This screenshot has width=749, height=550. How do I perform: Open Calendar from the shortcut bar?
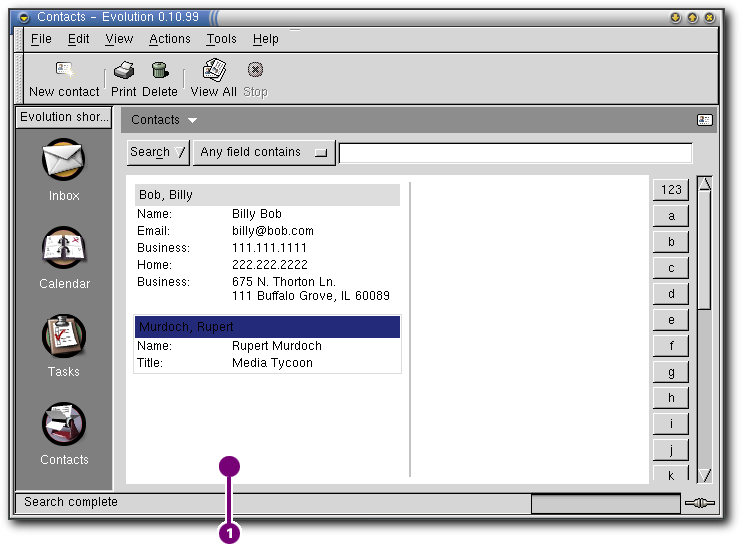pos(64,248)
